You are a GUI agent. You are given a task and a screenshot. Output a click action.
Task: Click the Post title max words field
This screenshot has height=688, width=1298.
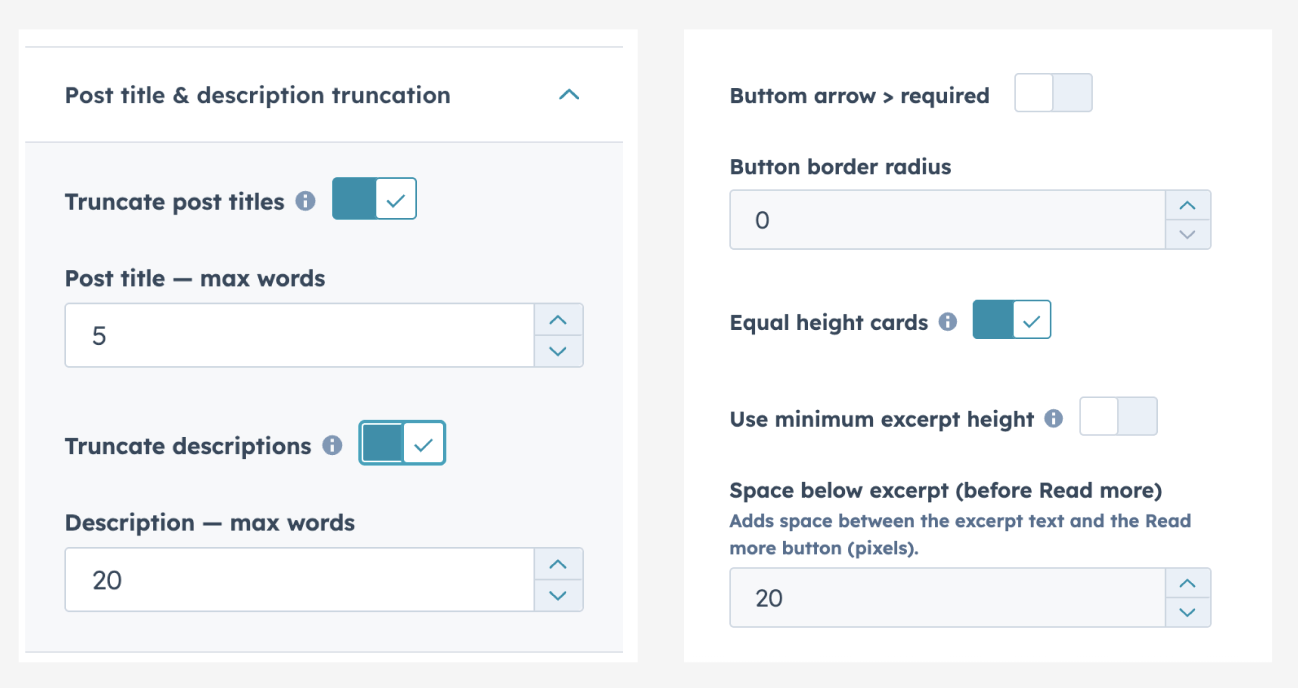(299, 336)
